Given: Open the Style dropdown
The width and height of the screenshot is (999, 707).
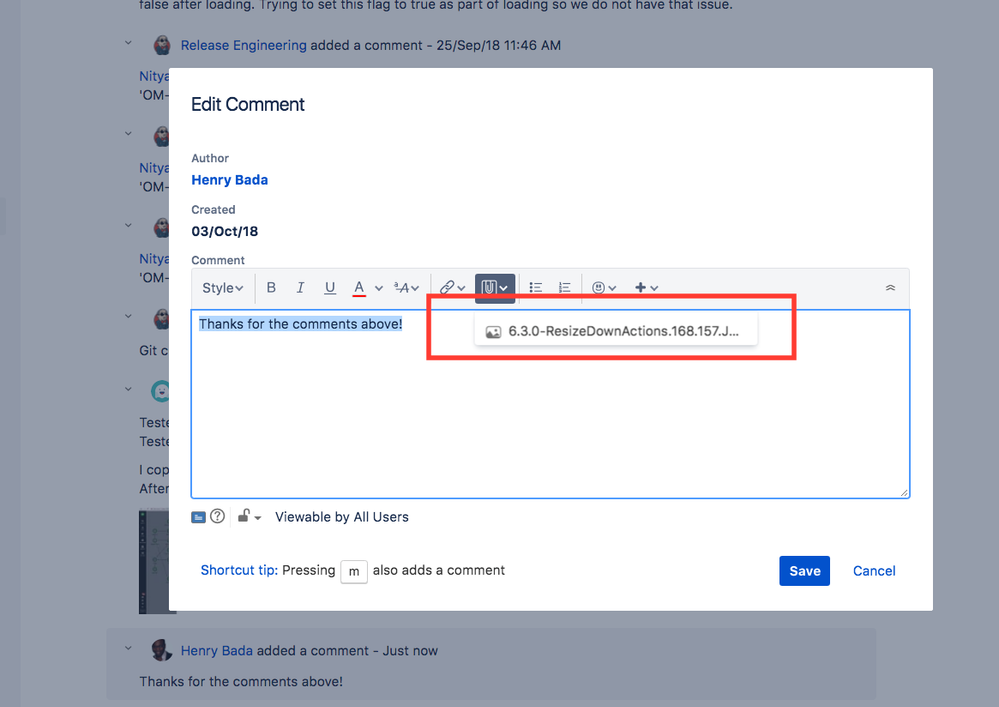Looking at the screenshot, I should point(222,288).
